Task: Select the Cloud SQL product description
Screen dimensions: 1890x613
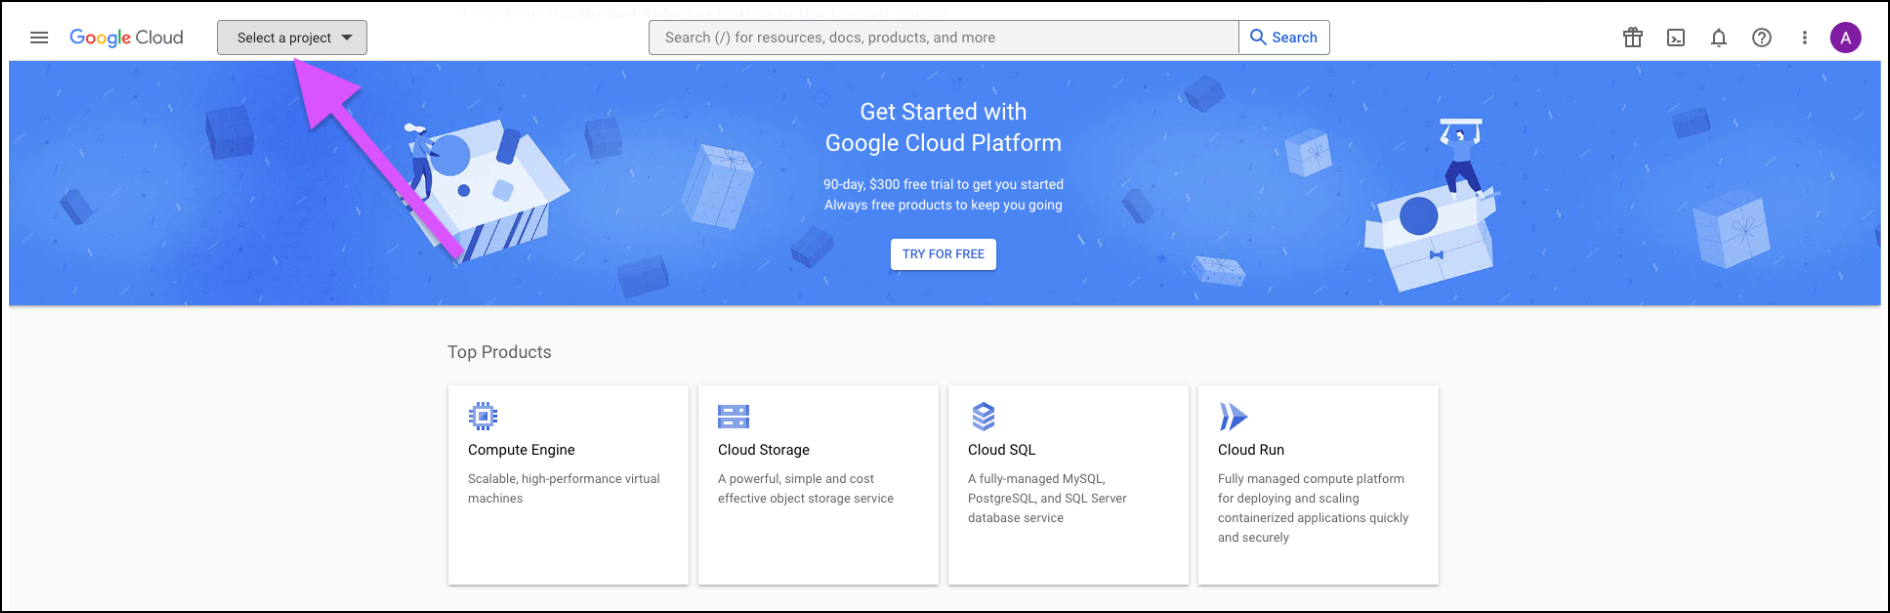Action: pyautogui.click(x=1046, y=498)
